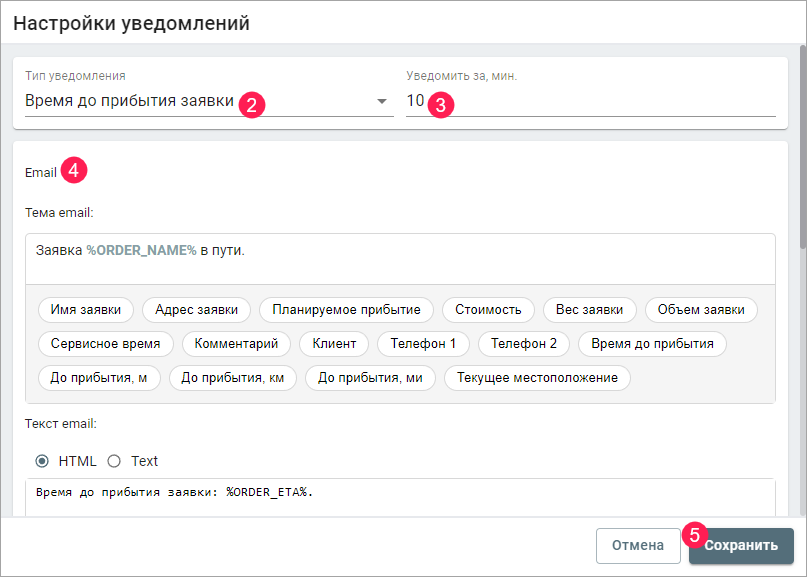Insert the 'Текущее местоположение' tag chip

tap(538, 378)
